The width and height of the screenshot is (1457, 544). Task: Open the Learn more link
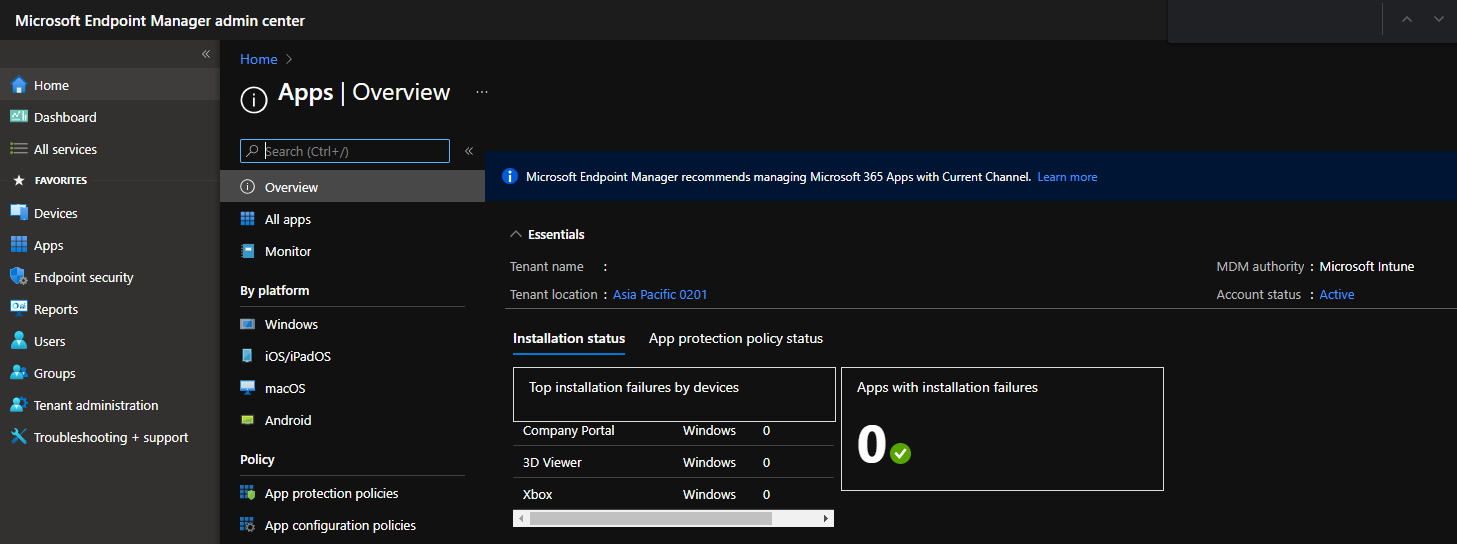1067,177
